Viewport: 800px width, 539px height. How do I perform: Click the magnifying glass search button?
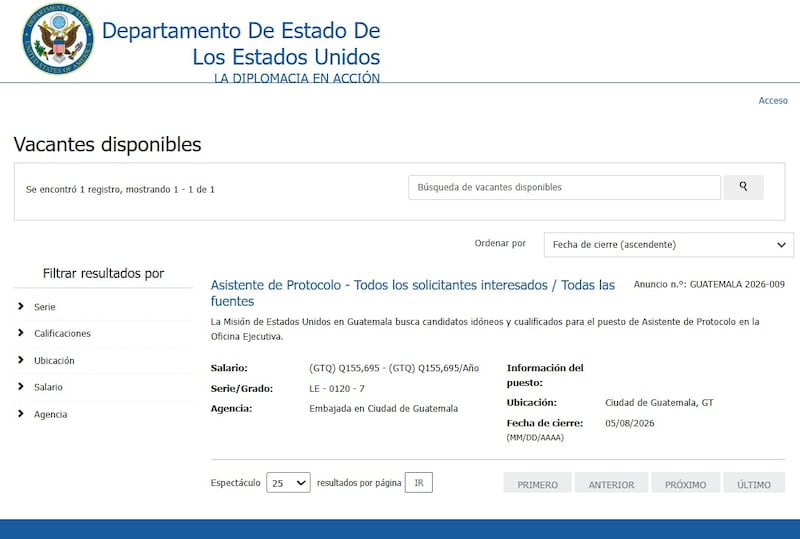pyautogui.click(x=743, y=187)
